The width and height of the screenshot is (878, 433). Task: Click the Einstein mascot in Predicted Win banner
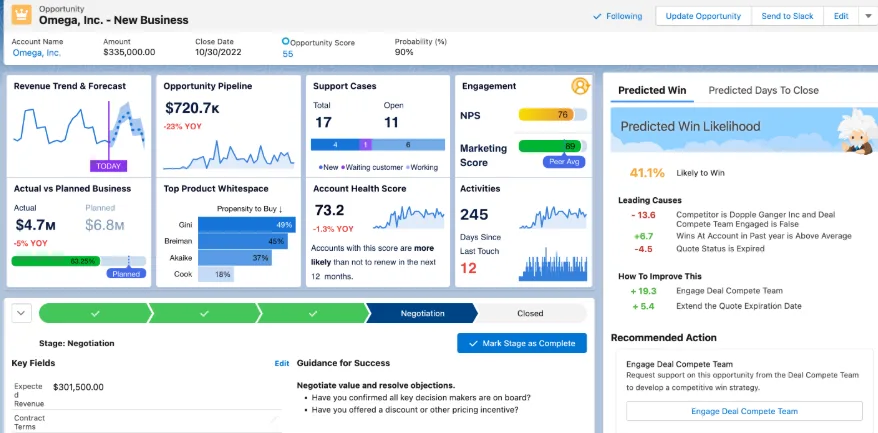point(856,131)
